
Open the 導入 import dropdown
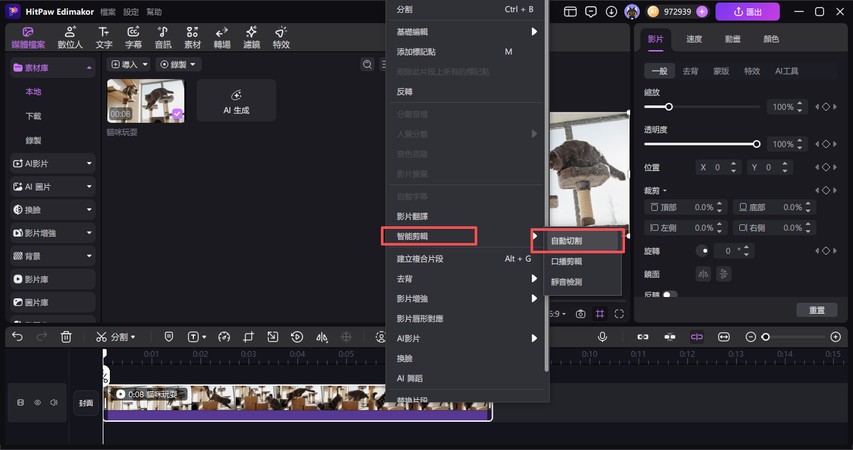coord(128,64)
